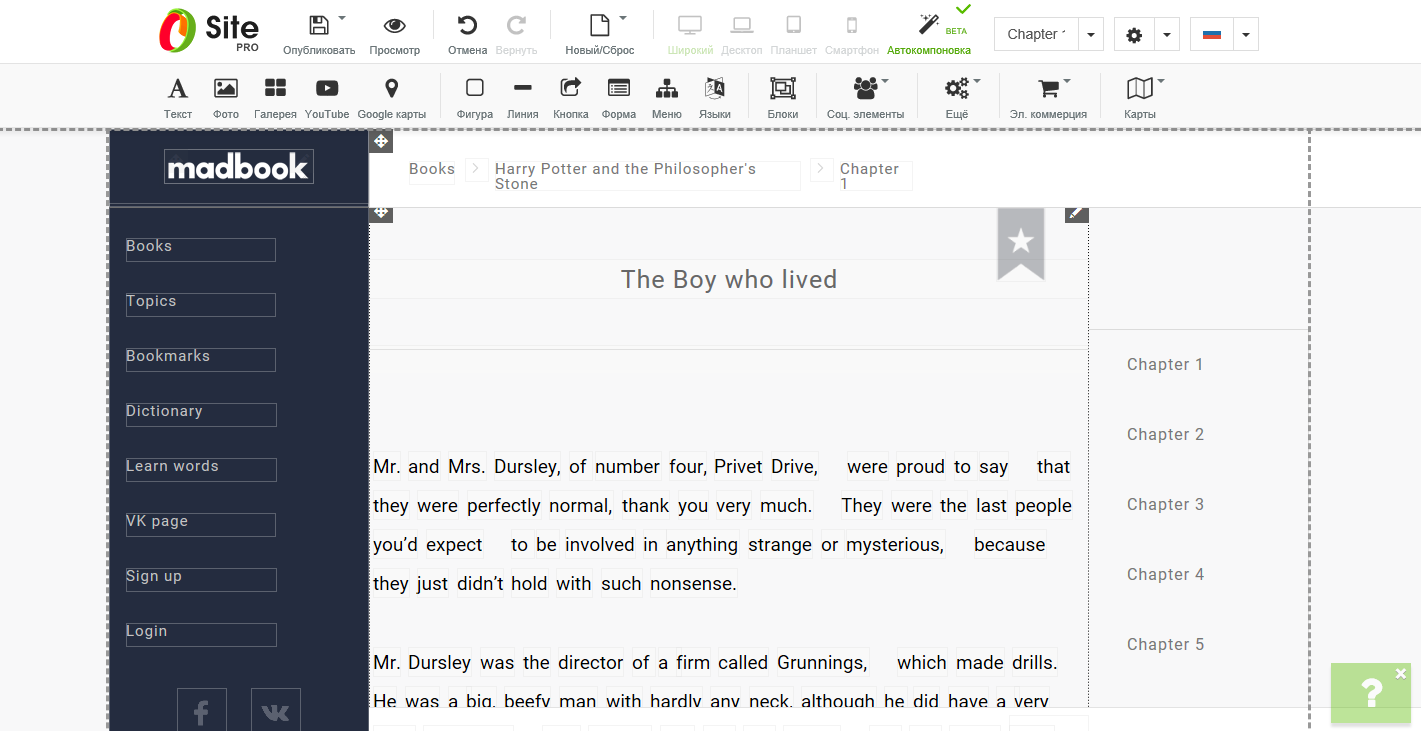Expand the settings gear dropdown arrow
The width and height of the screenshot is (1421, 731).
click(x=1167, y=34)
